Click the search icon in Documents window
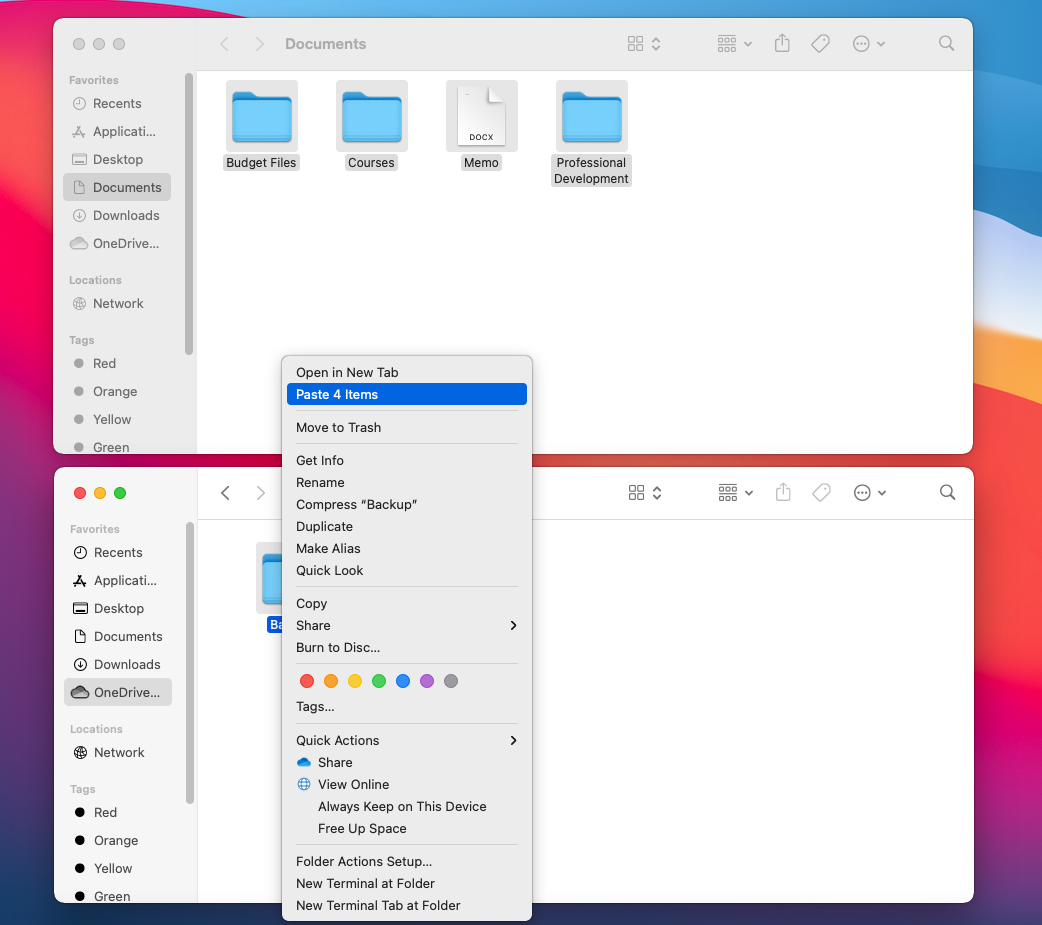Viewport: 1042px width, 925px height. coord(946,44)
